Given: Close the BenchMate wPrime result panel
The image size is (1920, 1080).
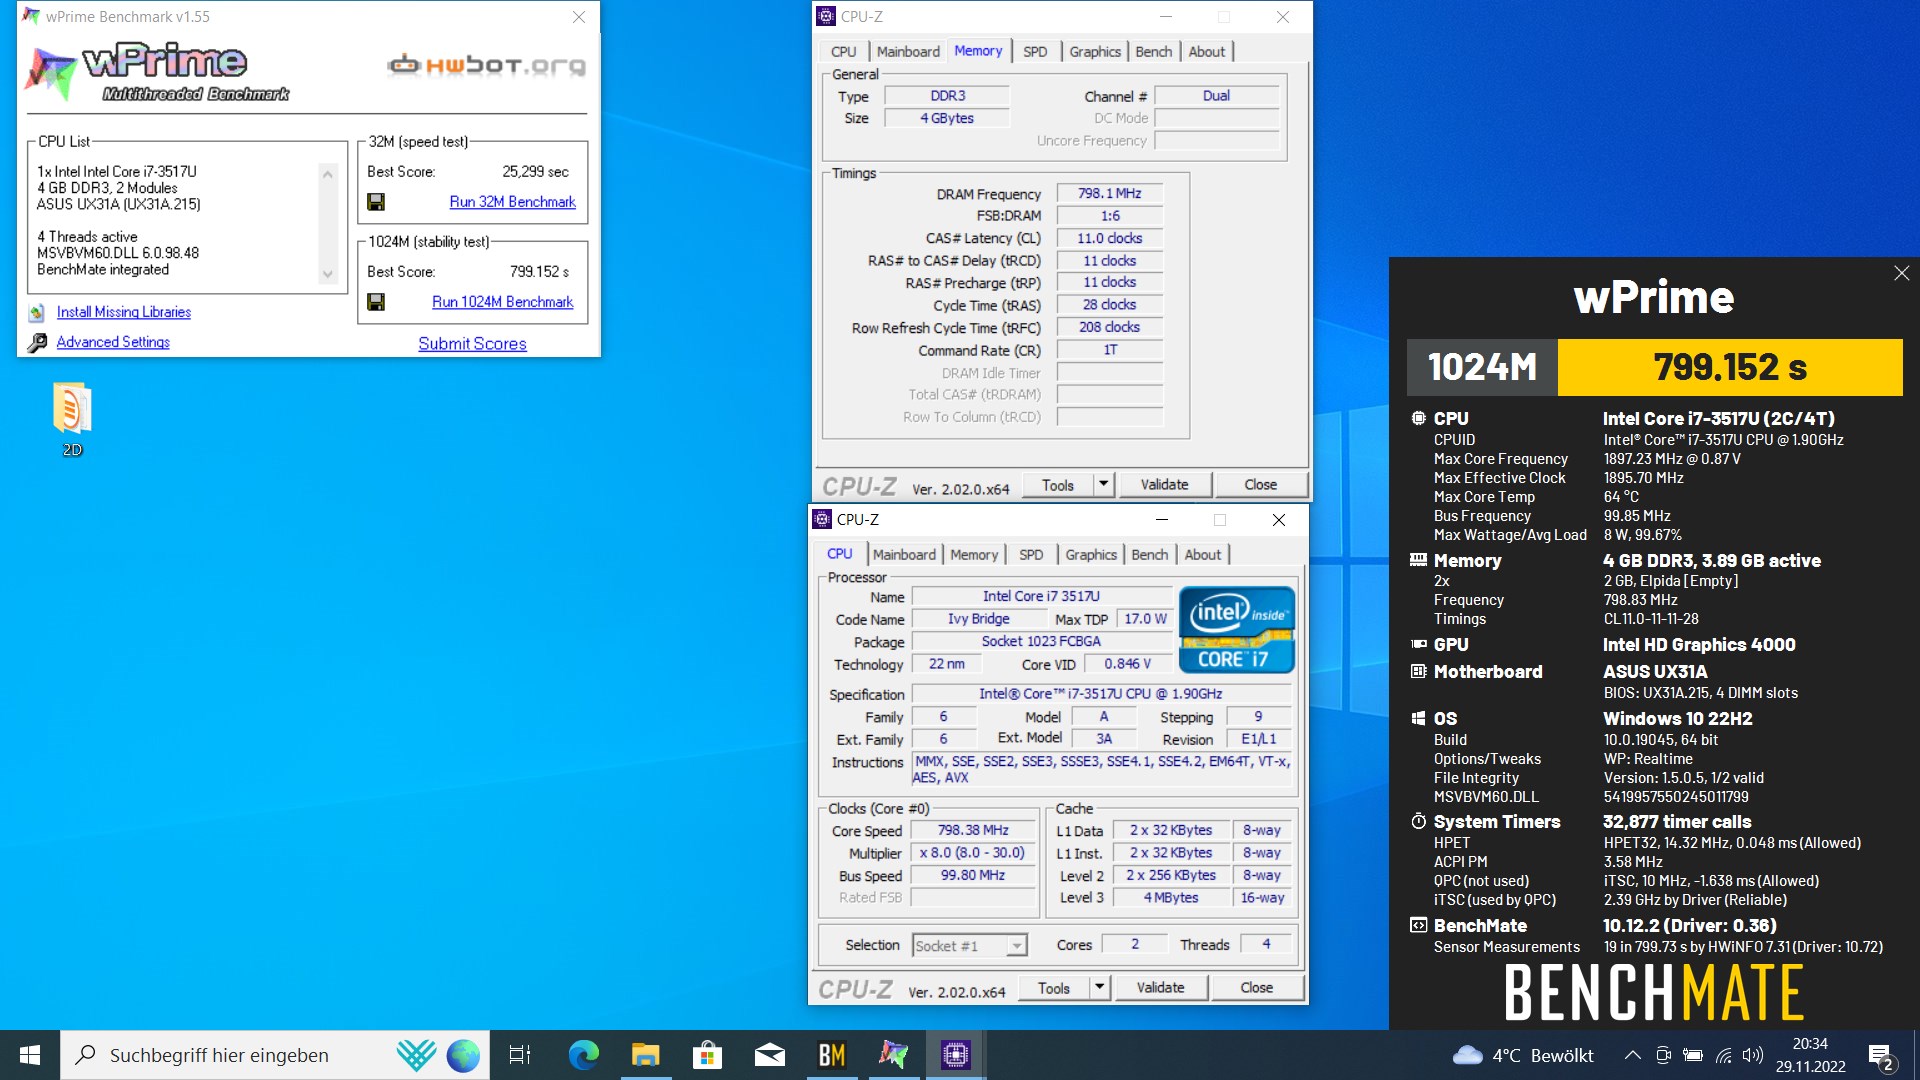Looking at the screenshot, I should (x=1901, y=273).
